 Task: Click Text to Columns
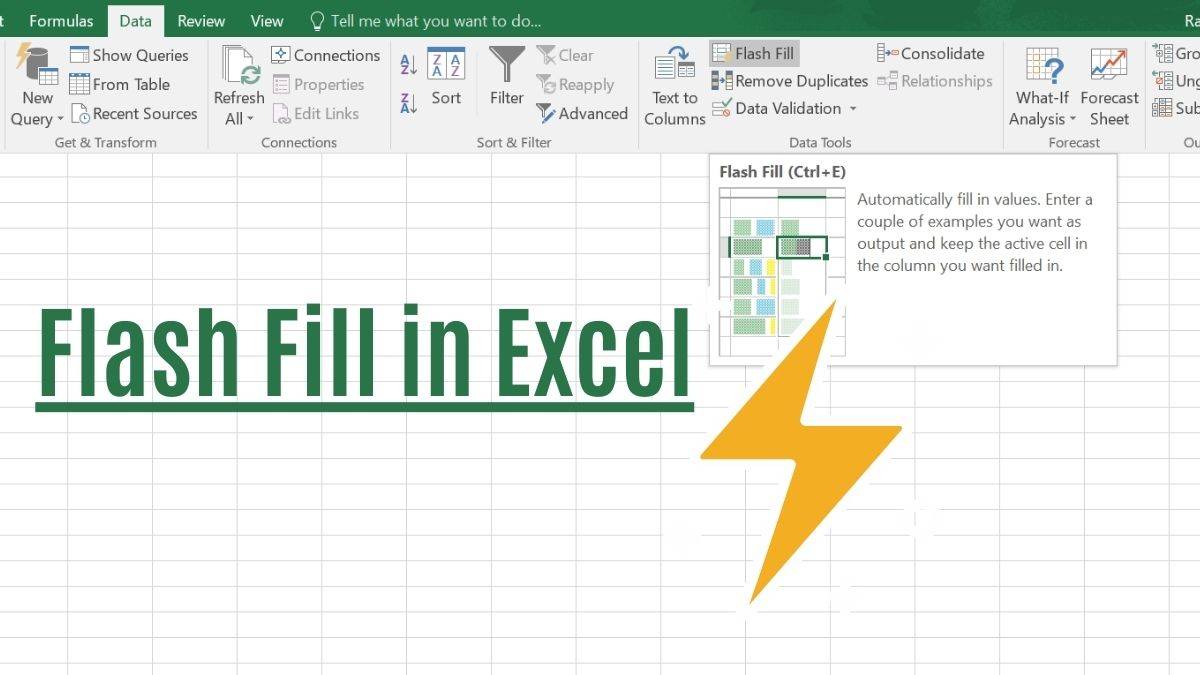tap(674, 86)
